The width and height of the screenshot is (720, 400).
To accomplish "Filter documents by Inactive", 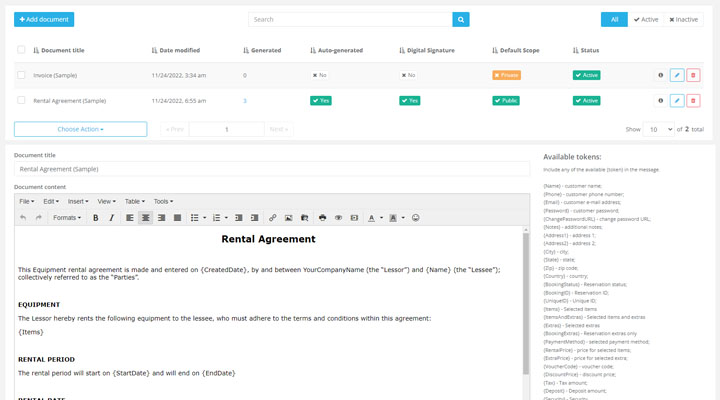I will coord(683,19).
